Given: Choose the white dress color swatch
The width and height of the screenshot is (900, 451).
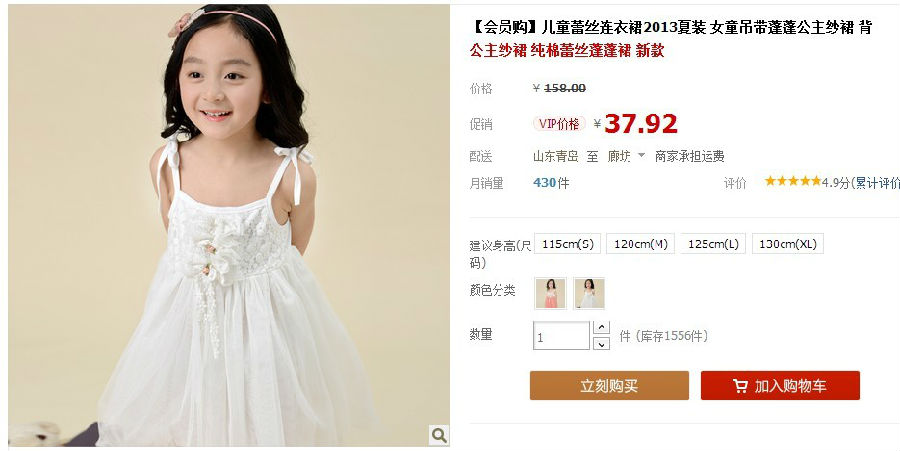Looking at the screenshot, I should coord(589,293).
